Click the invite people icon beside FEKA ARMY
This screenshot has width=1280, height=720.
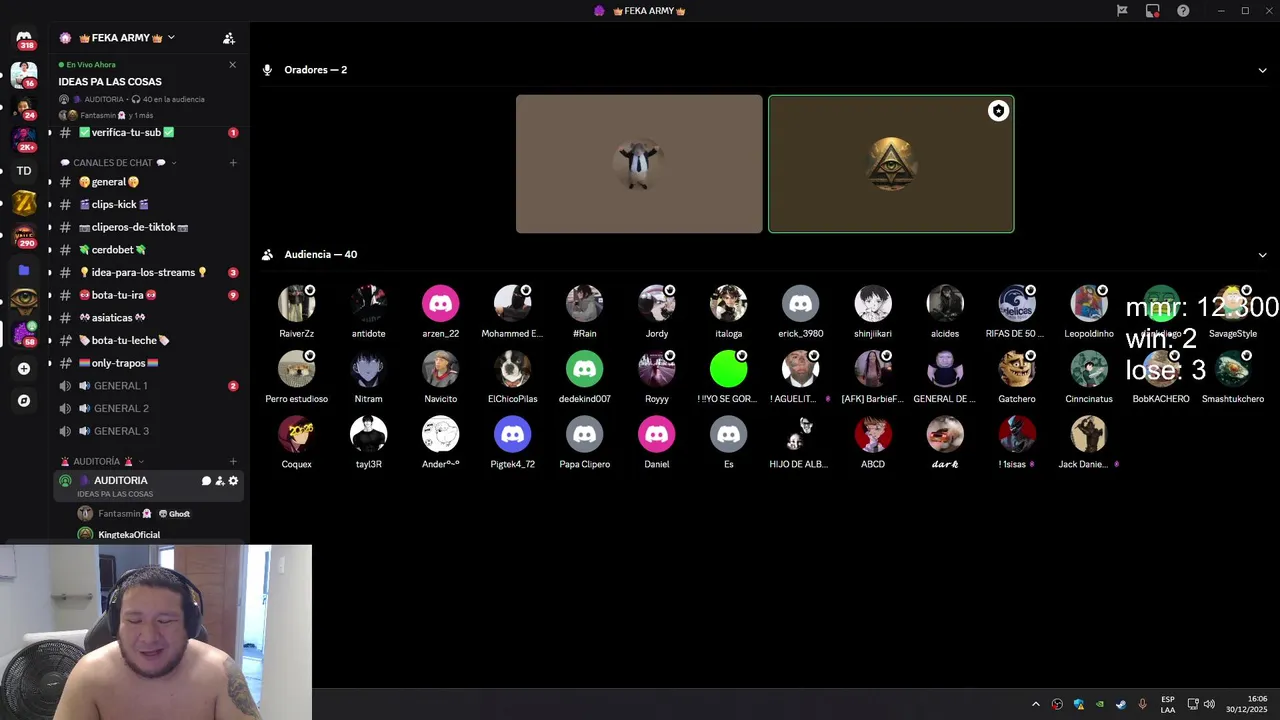click(229, 38)
